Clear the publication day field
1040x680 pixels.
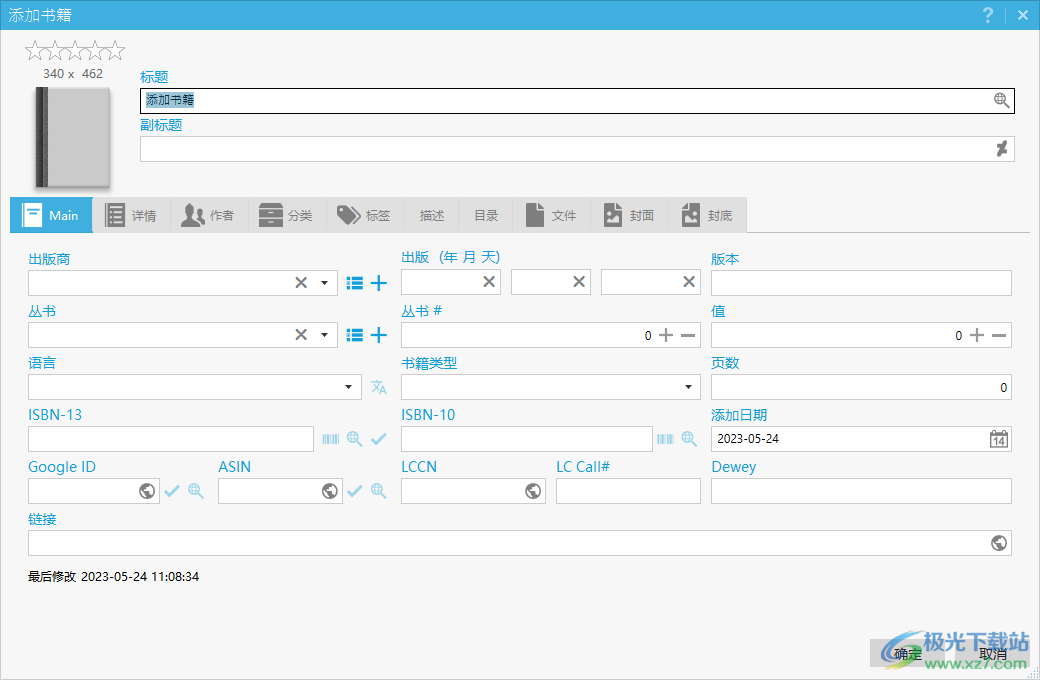(689, 282)
